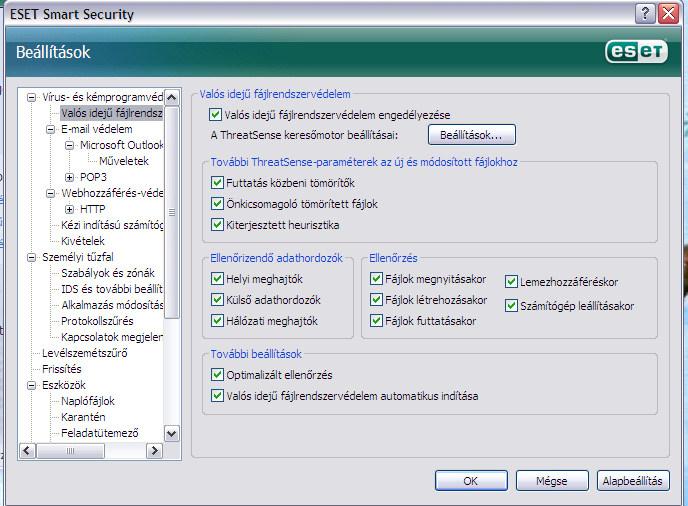Open Kapcsolatok megjelenítése tree item
This screenshot has width=688, height=506.
click(112, 337)
